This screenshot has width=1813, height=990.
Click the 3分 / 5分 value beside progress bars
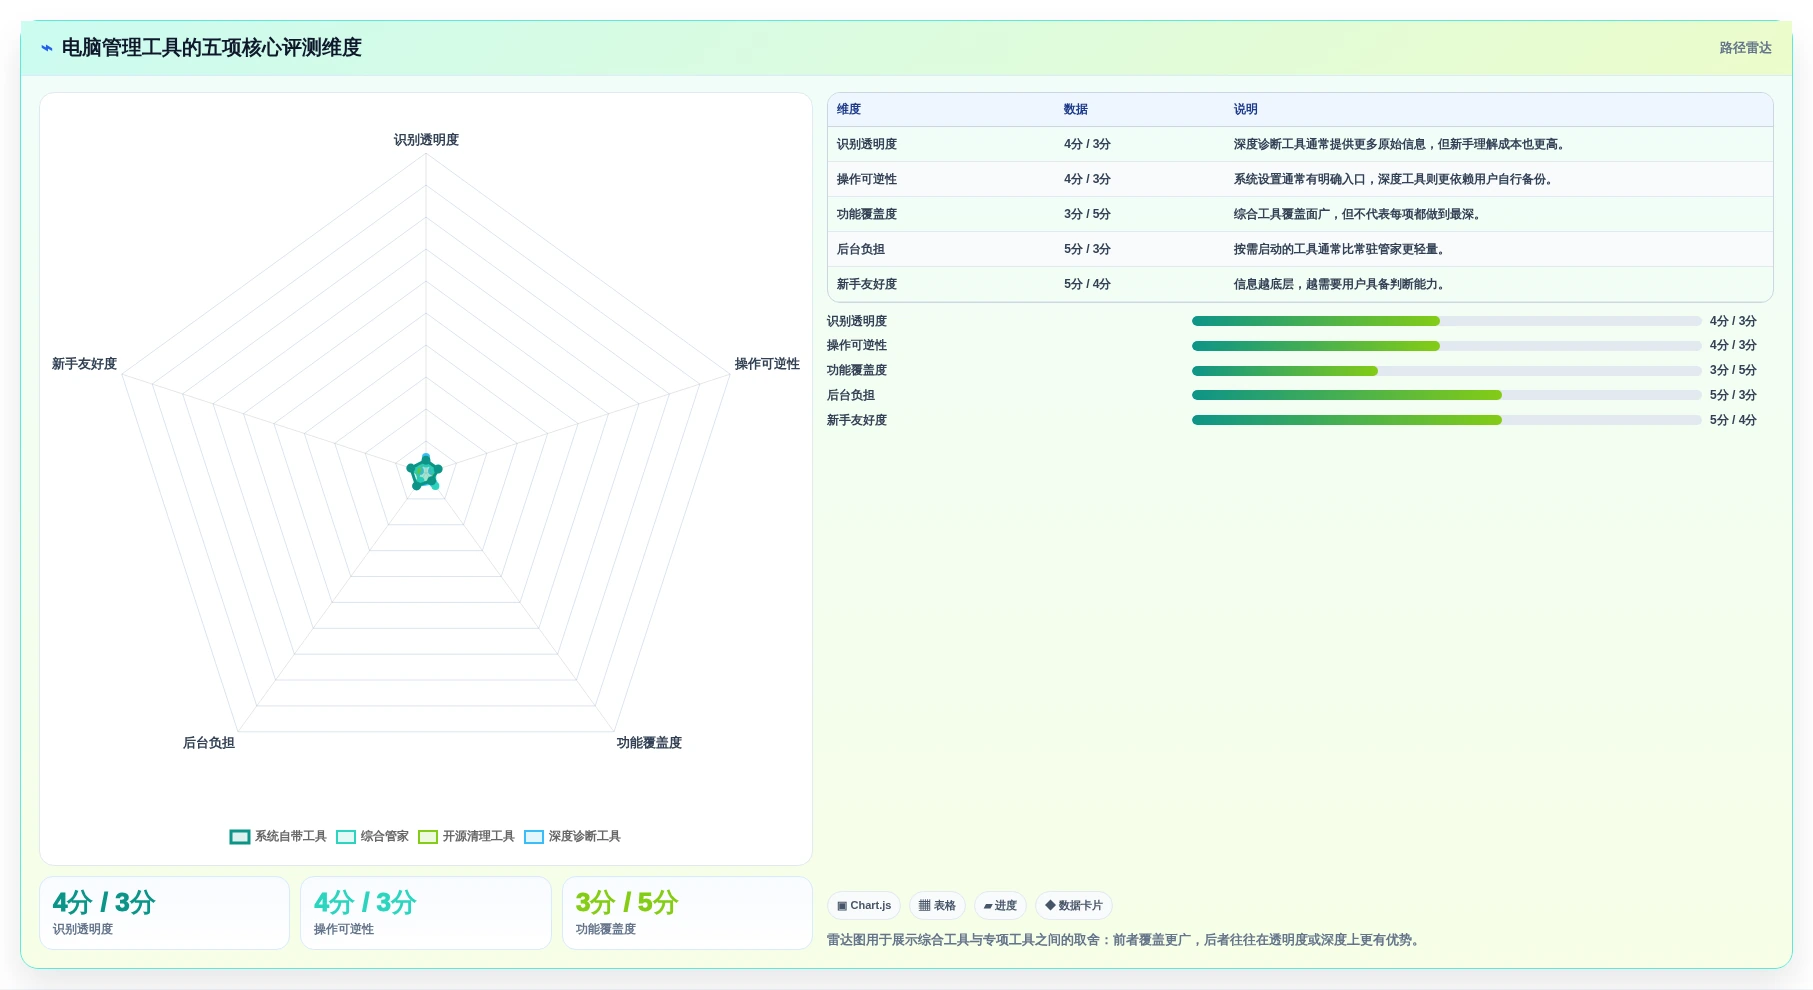tap(1733, 371)
